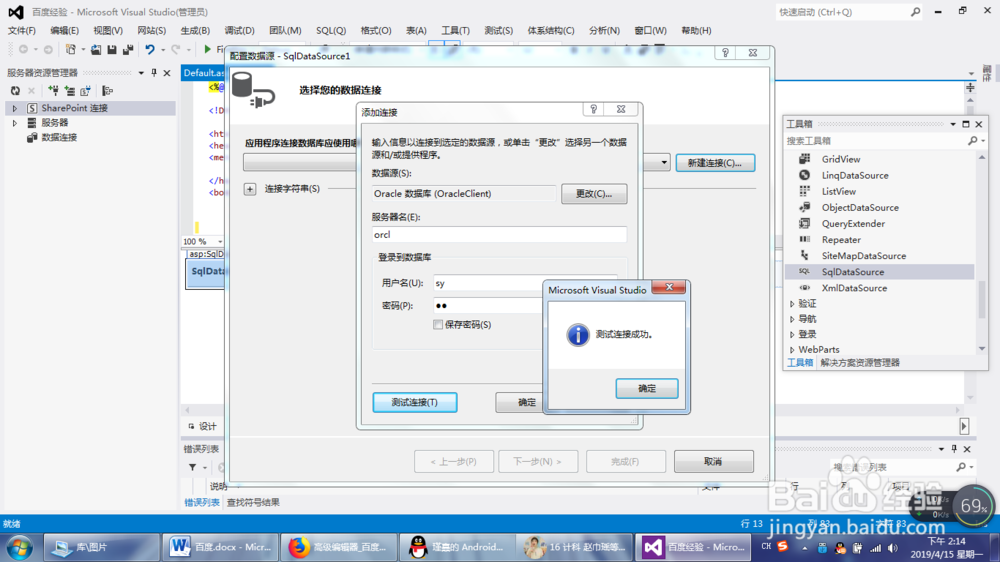Confirm the test connection success message
This screenshot has width=1000, height=562.
click(647, 388)
